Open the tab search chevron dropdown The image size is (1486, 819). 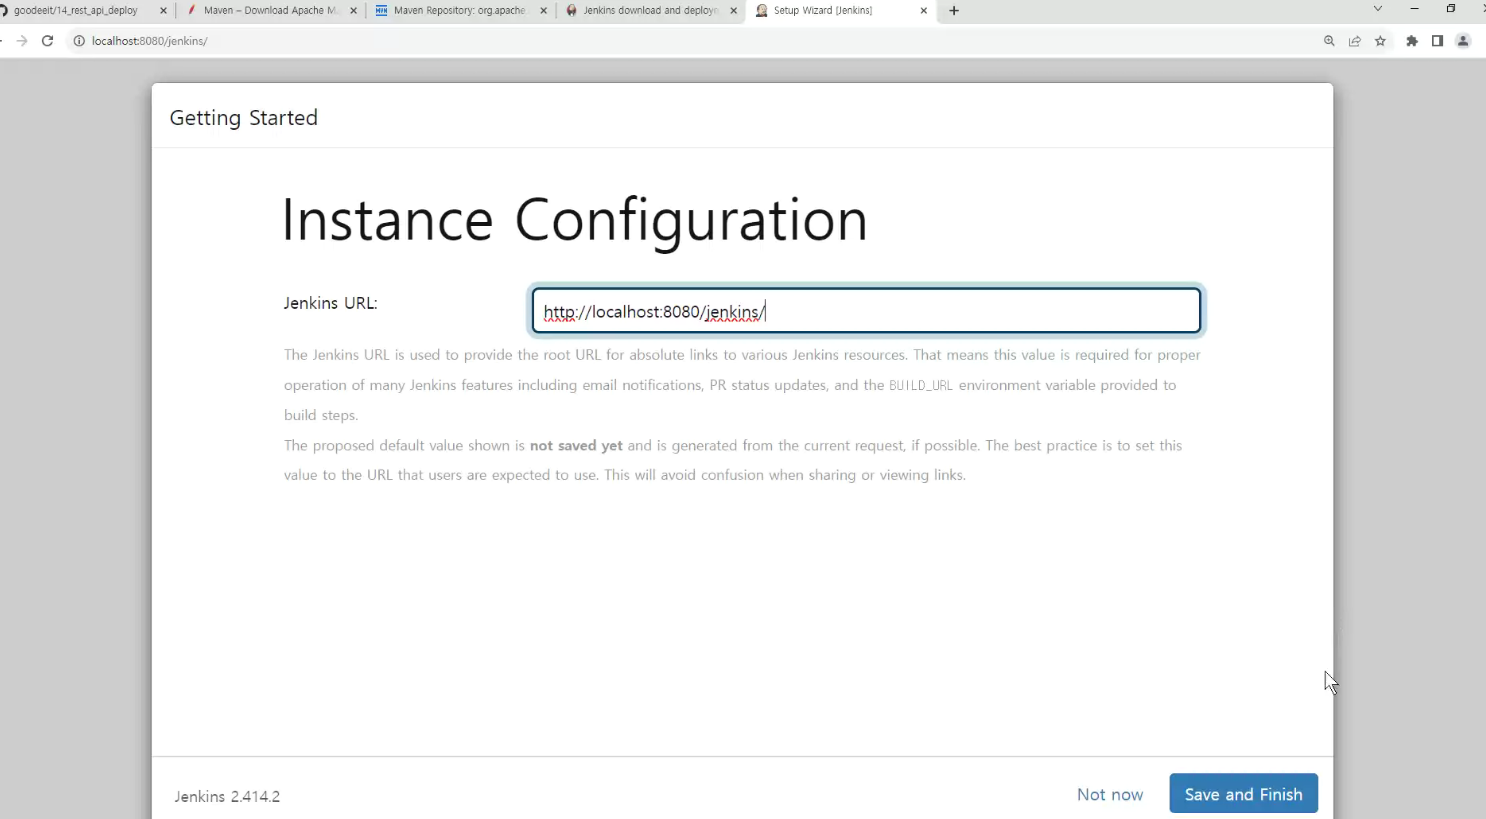[x=1377, y=9]
